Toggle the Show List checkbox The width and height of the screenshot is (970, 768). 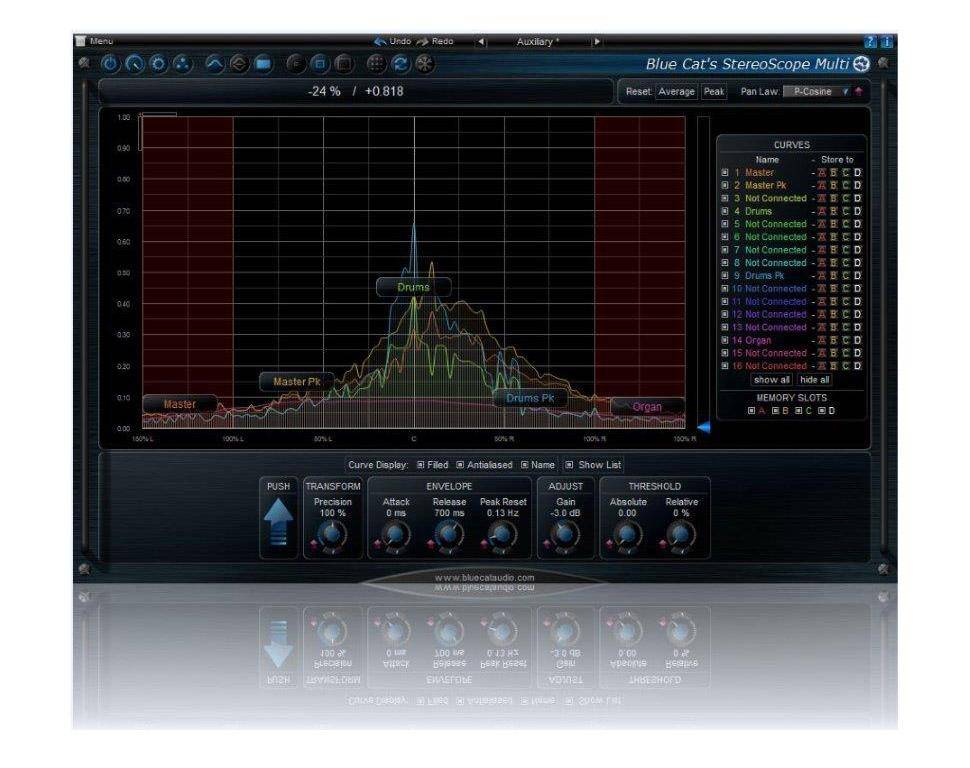569,465
